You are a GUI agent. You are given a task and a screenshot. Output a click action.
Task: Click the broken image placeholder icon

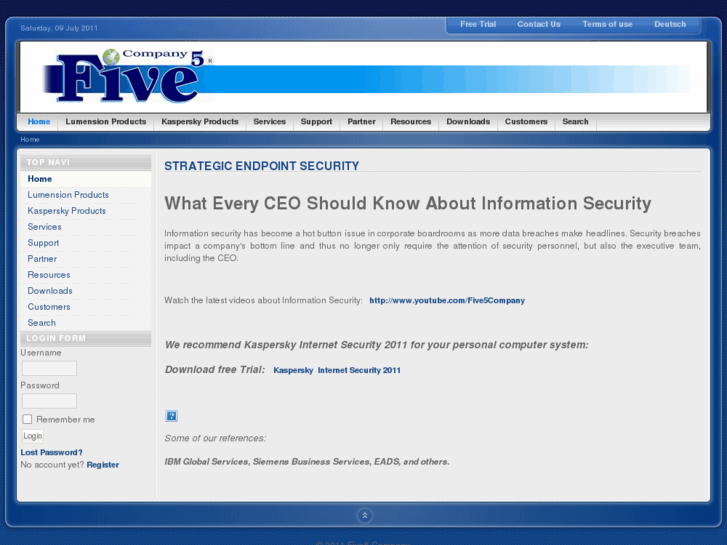pyautogui.click(x=172, y=416)
